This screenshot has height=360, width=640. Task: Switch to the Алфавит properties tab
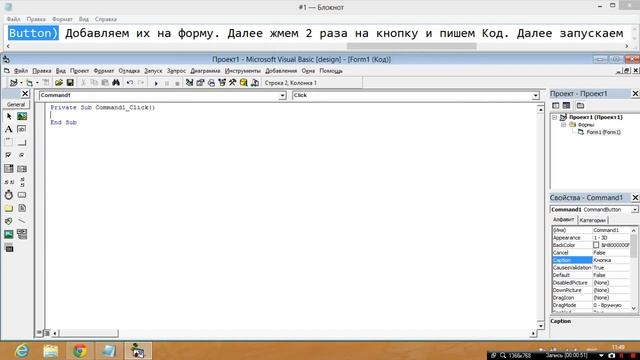point(563,220)
